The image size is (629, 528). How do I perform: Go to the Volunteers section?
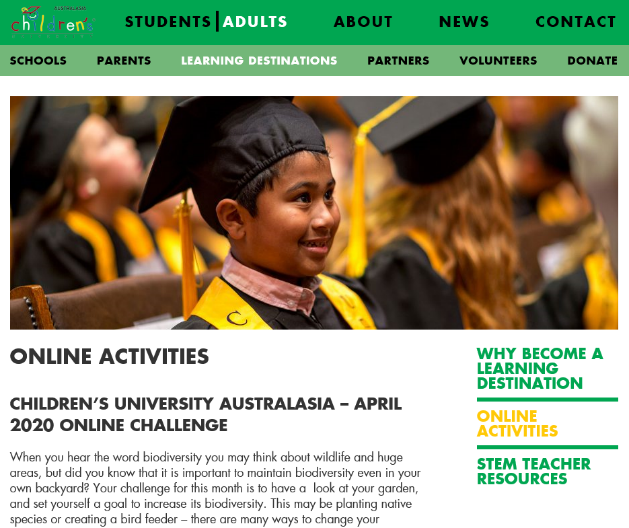pyautogui.click(x=498, y=61)
